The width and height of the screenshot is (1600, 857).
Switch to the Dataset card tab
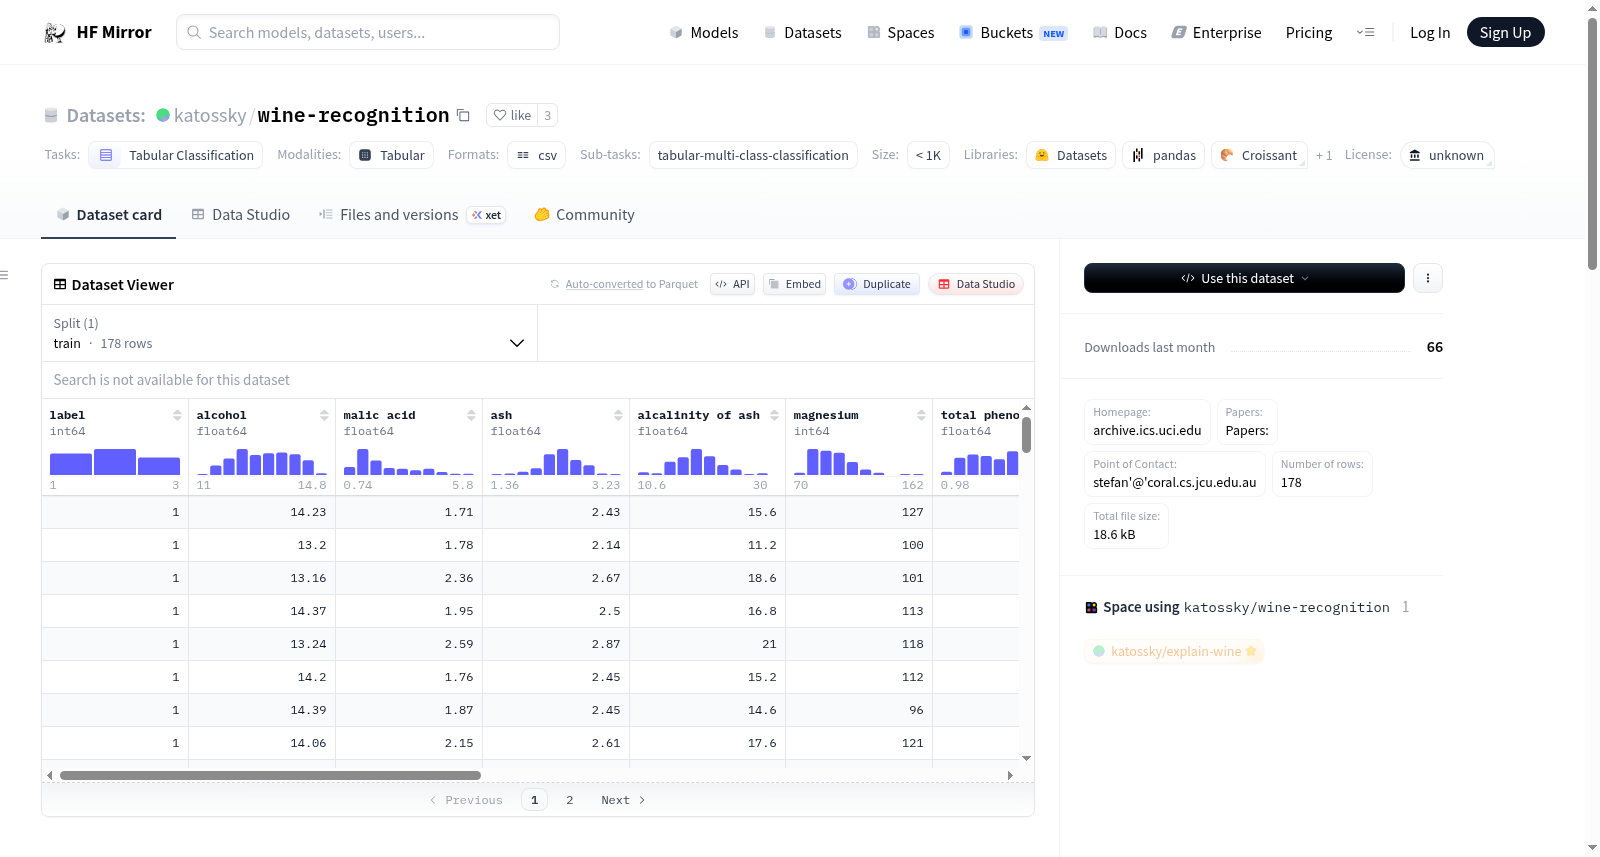click(x=108, y=215)
